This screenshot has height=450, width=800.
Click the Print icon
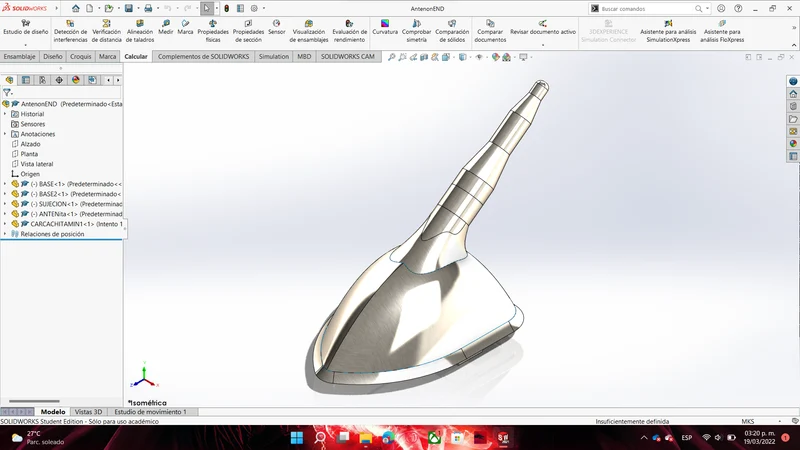pos(148,8)
